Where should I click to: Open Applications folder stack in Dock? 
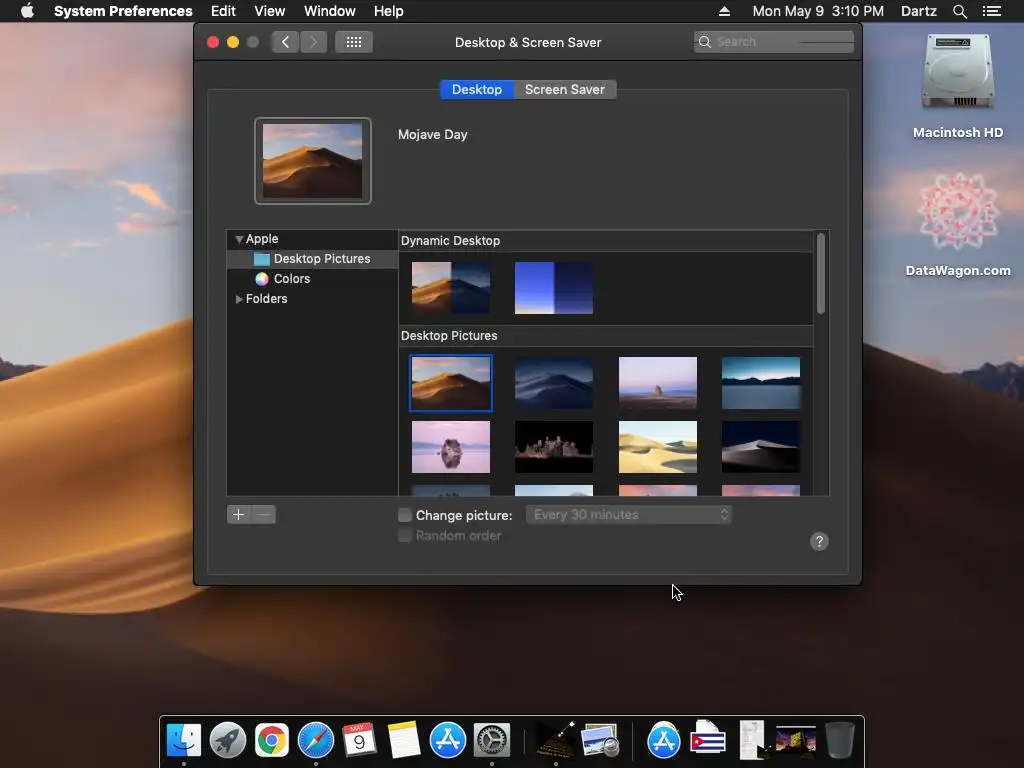[664, 740]
